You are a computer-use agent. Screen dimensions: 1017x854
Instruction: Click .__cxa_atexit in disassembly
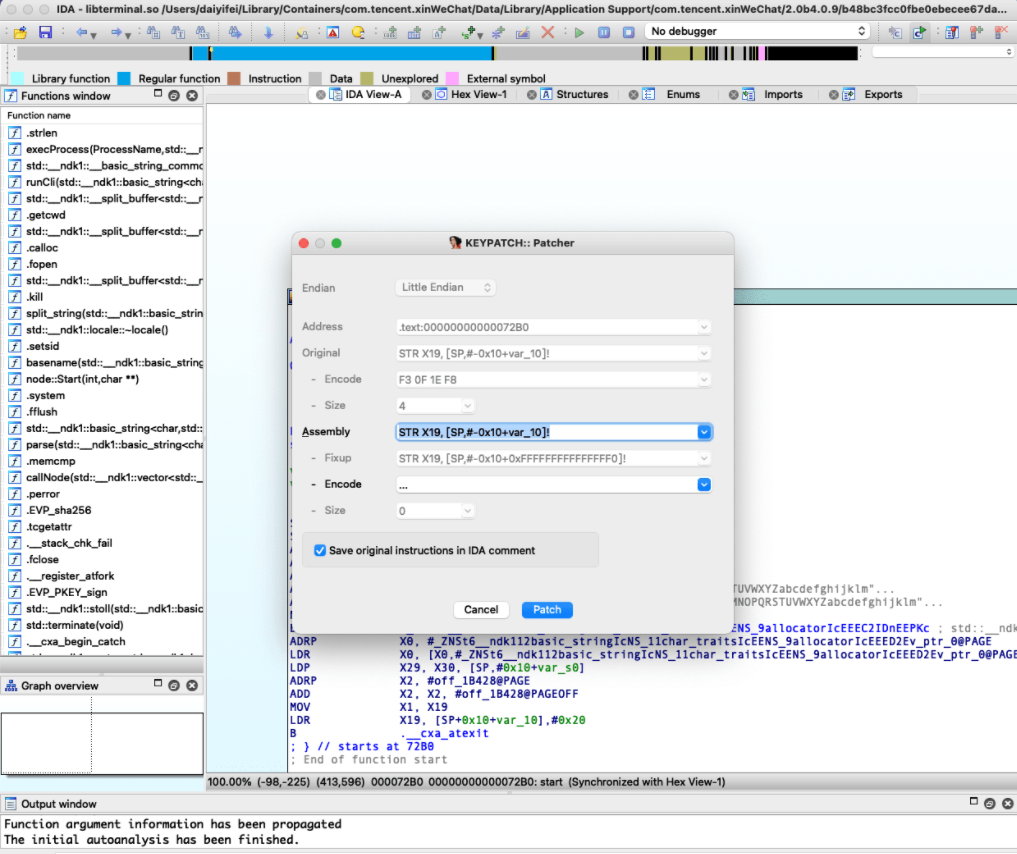click(444, 733)
